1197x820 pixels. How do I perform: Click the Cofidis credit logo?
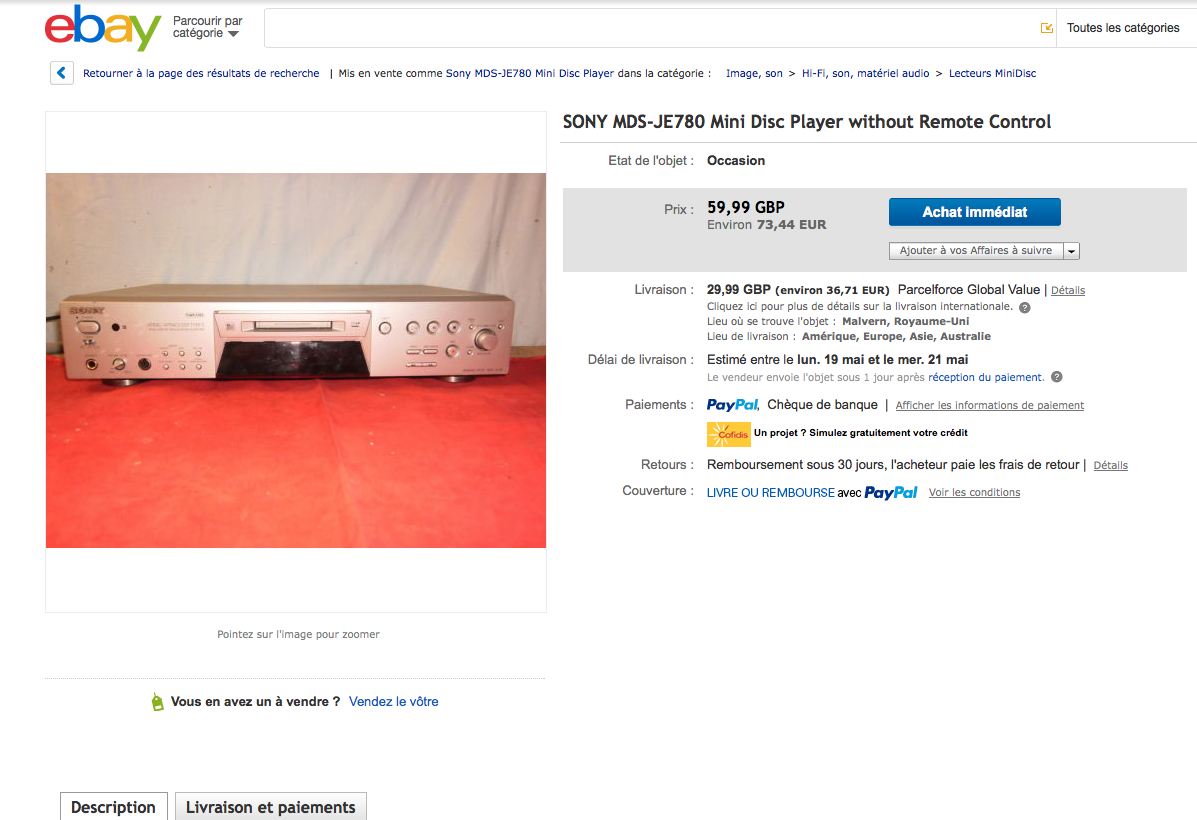pos(728,434)
